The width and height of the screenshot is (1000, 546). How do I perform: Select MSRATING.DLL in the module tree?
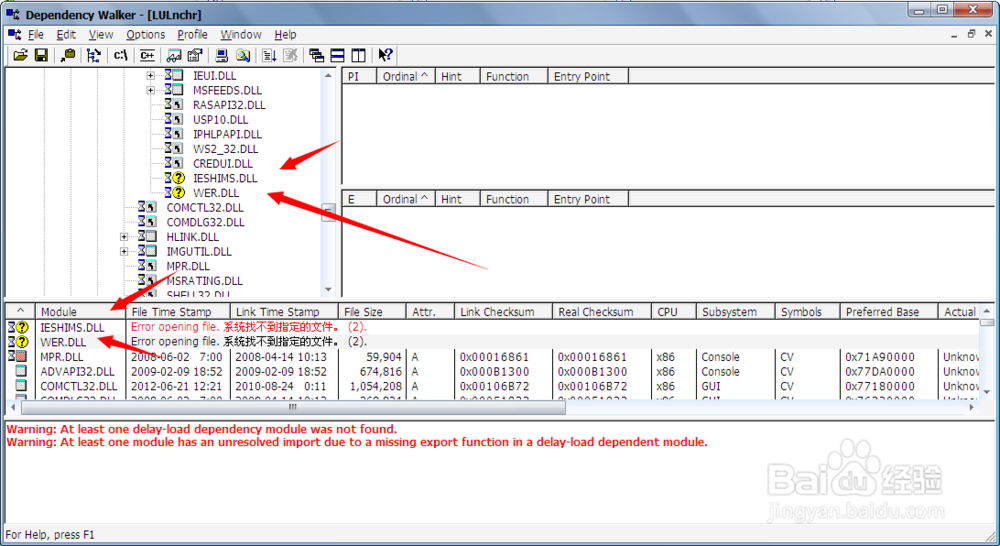[x=204, y=281]
